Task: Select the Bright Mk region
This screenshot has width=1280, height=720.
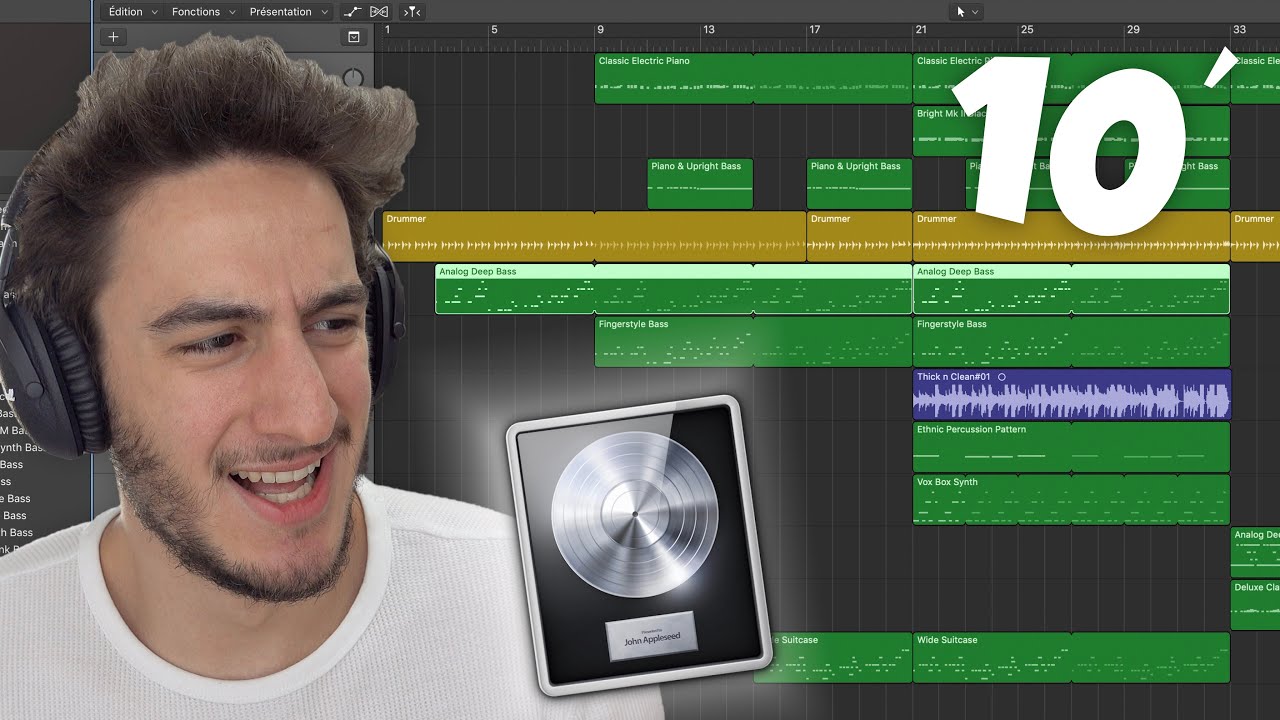Action: click(1071, 131)
